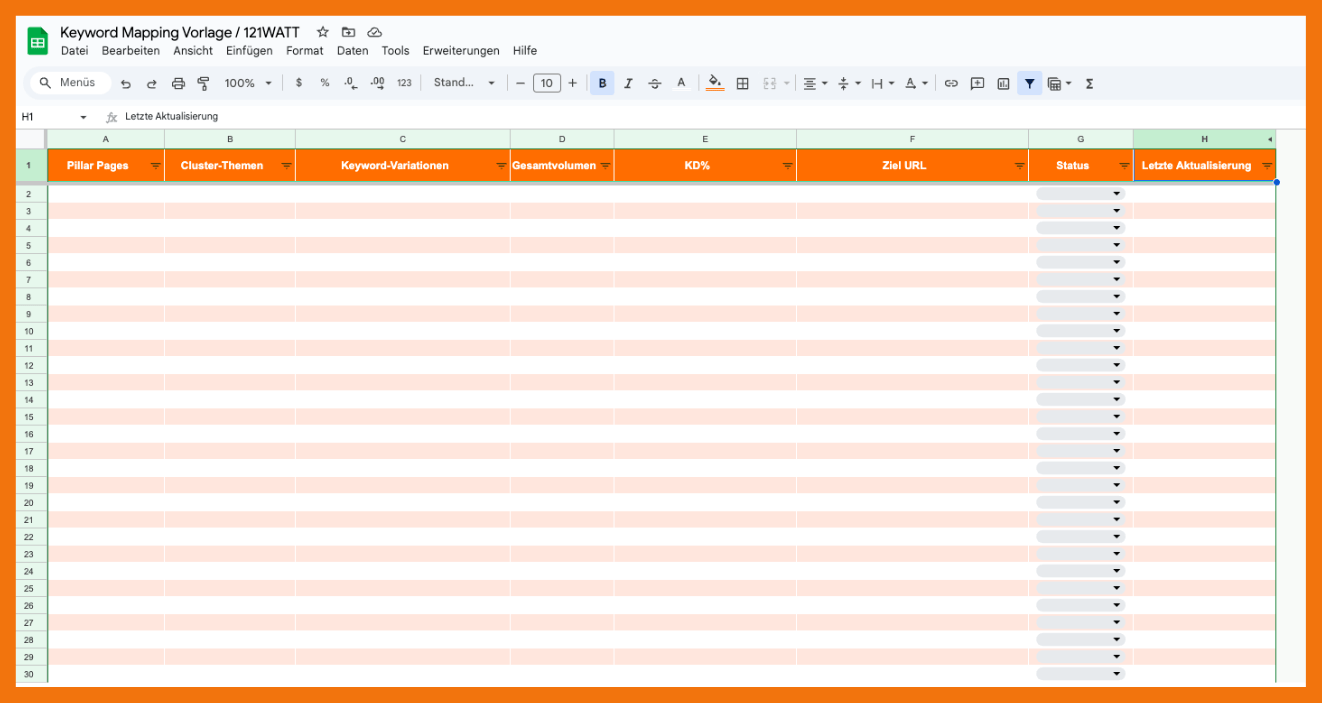The image size is (1322, 703).
Task: Decrease decimal places
Action: click(350, 83)
